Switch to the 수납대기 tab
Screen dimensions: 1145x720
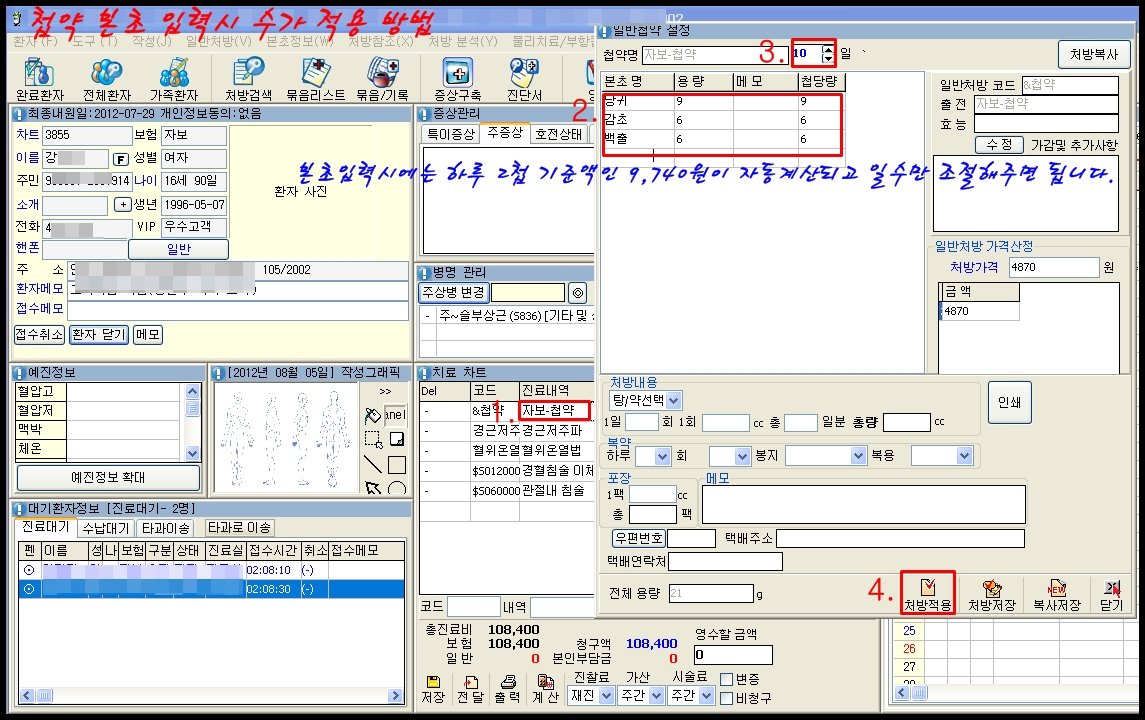[105, 528]
